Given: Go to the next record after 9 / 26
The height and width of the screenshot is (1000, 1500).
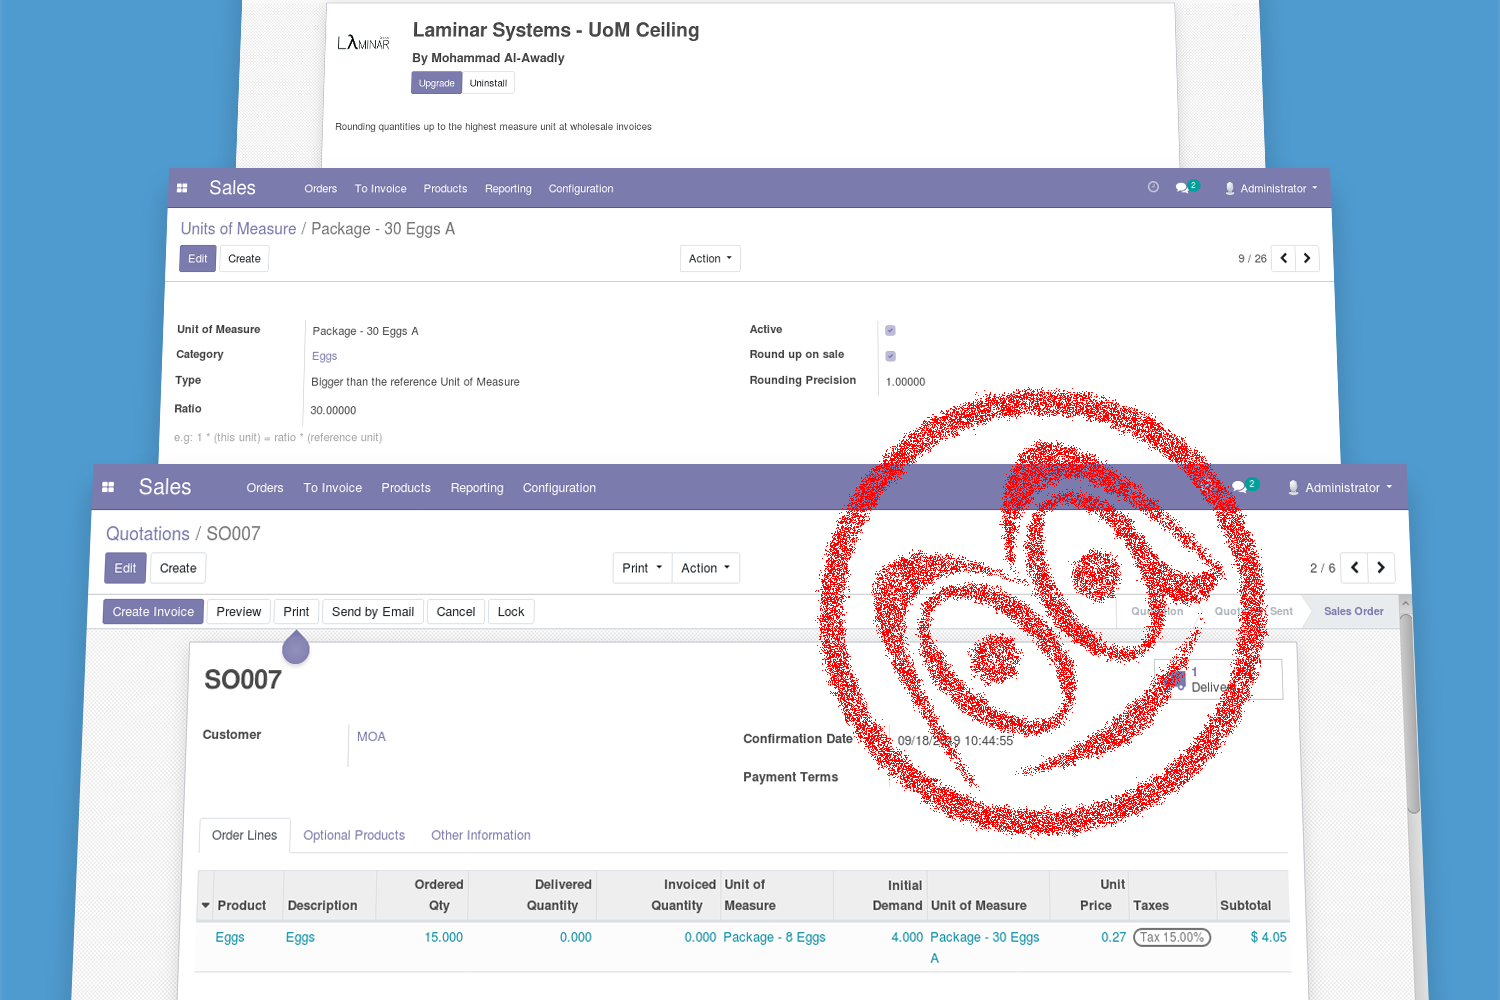Looking at the screenshot, I should [1307, 258].
